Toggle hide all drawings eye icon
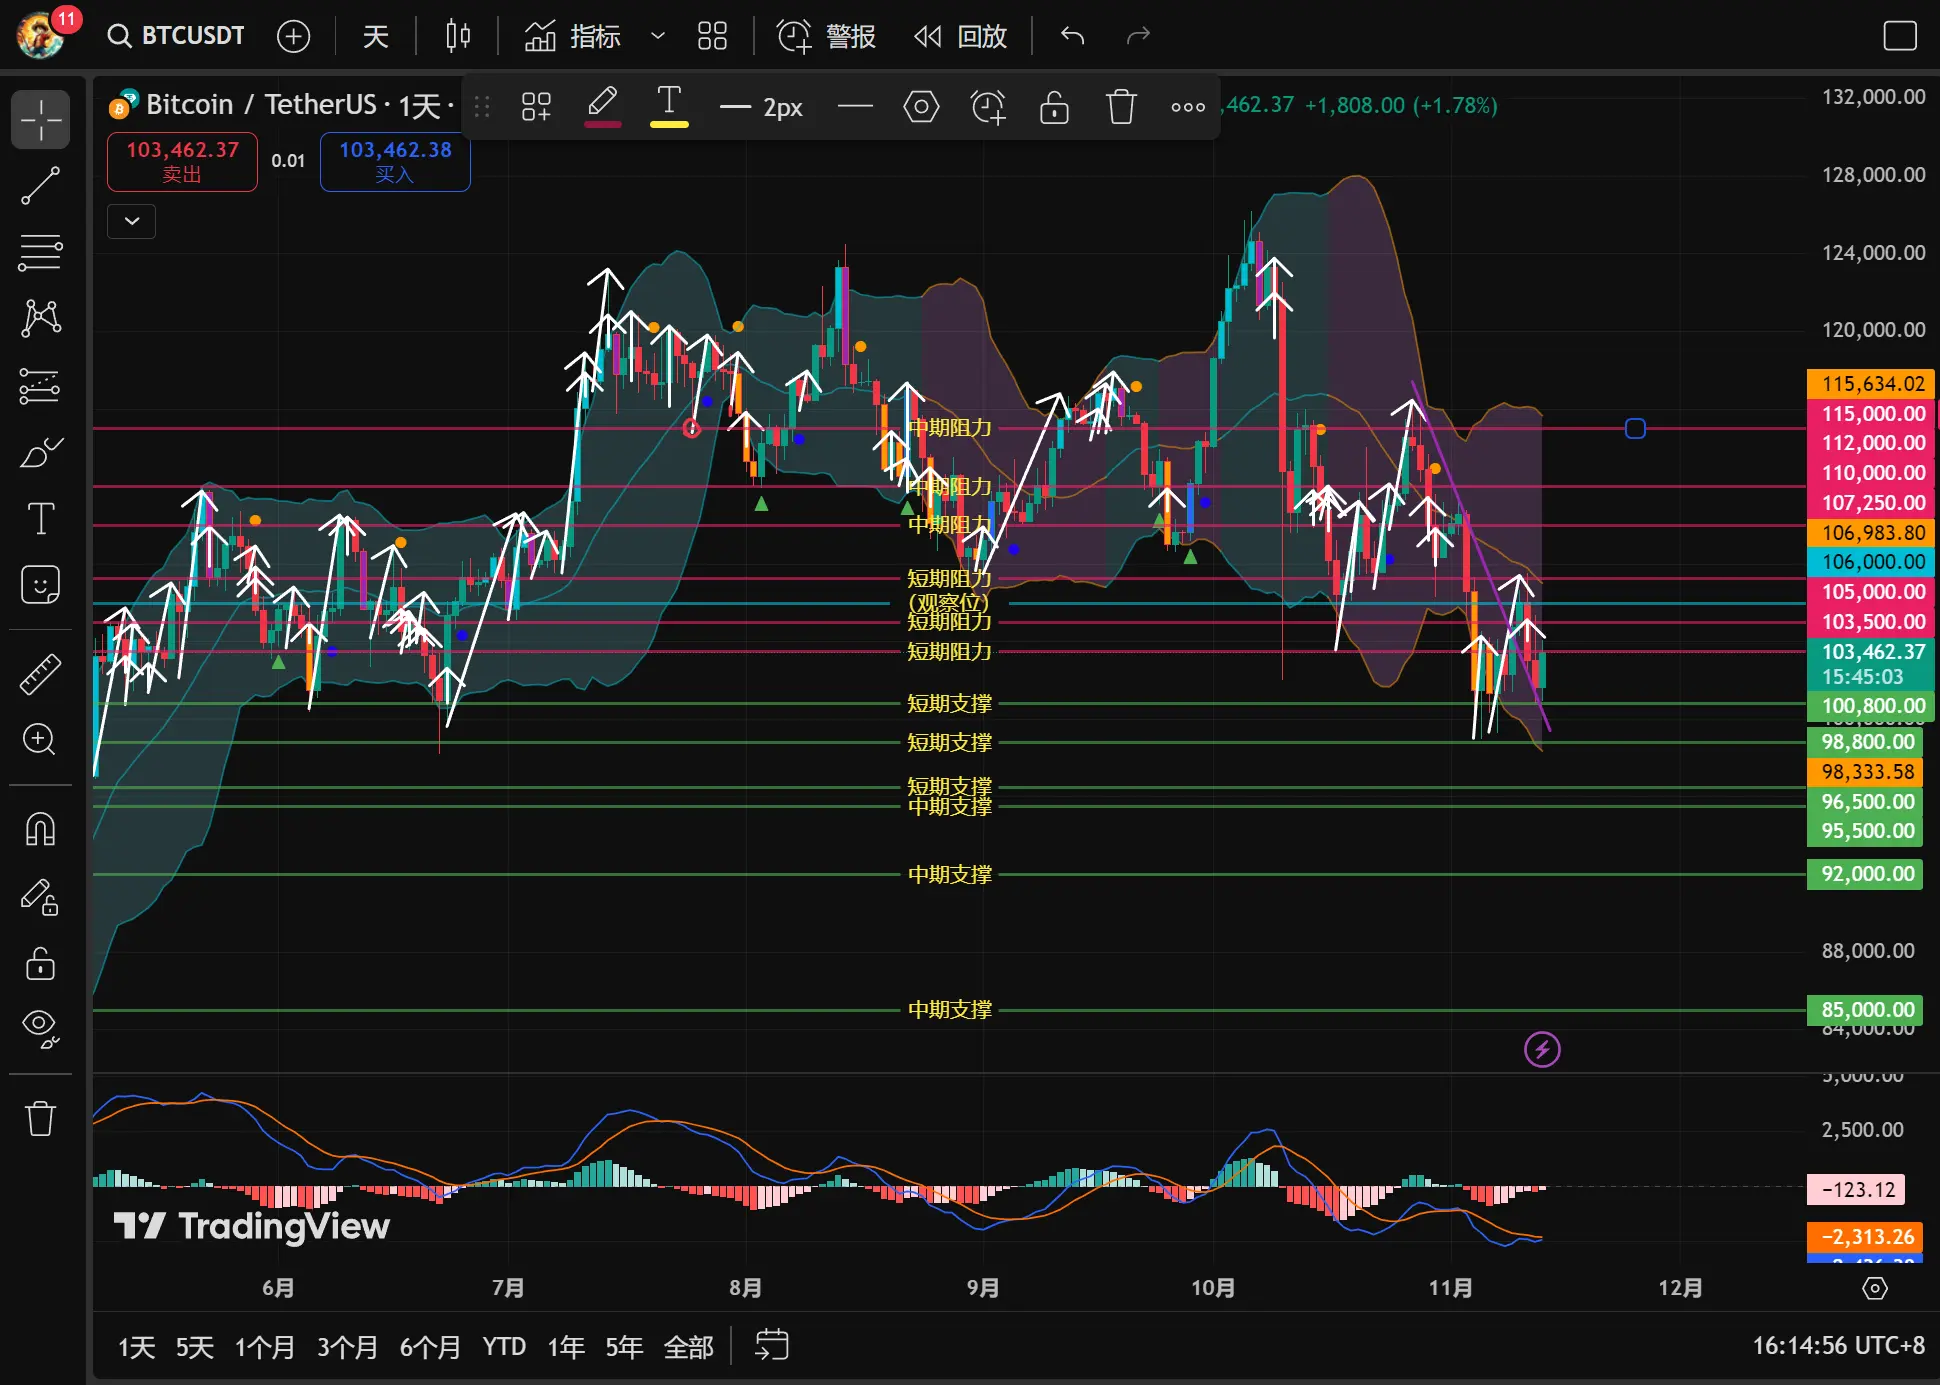The height and width of the screenshot is (1385, 1940). tap(40, 1027)
